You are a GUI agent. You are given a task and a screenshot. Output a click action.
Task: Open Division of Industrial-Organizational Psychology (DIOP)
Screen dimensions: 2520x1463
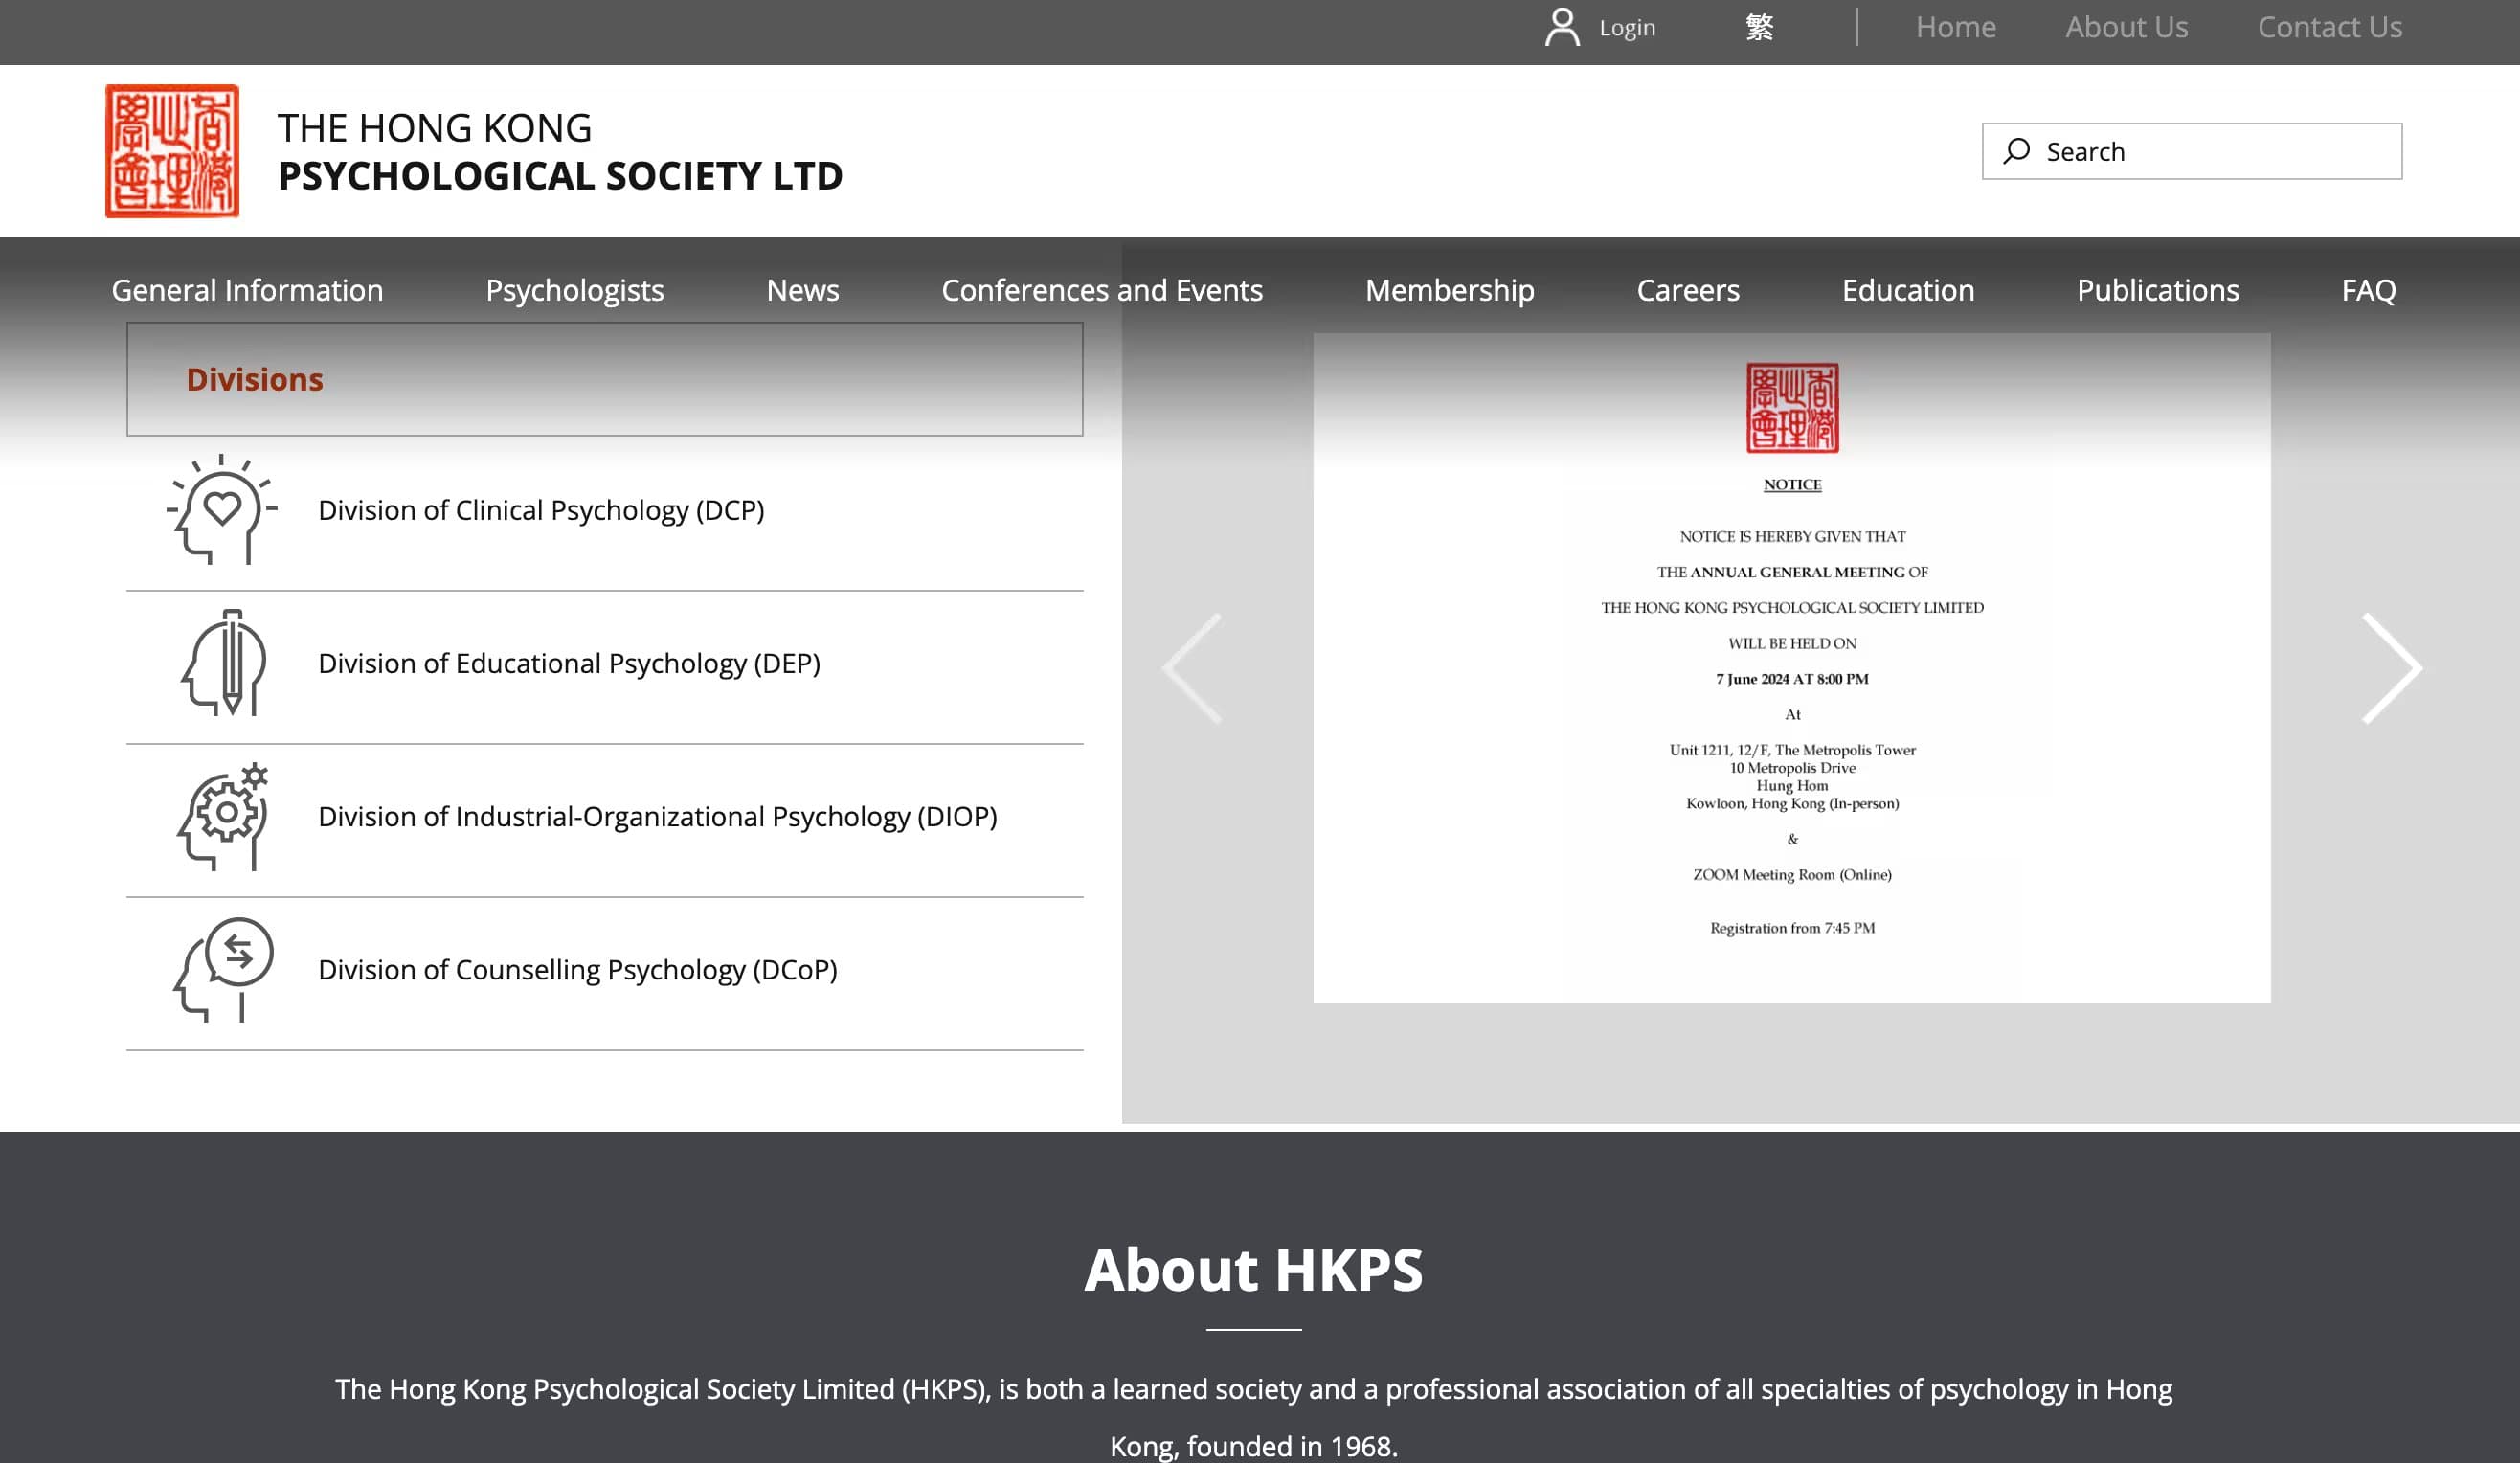pyautogui.click(x=658, y=816)
